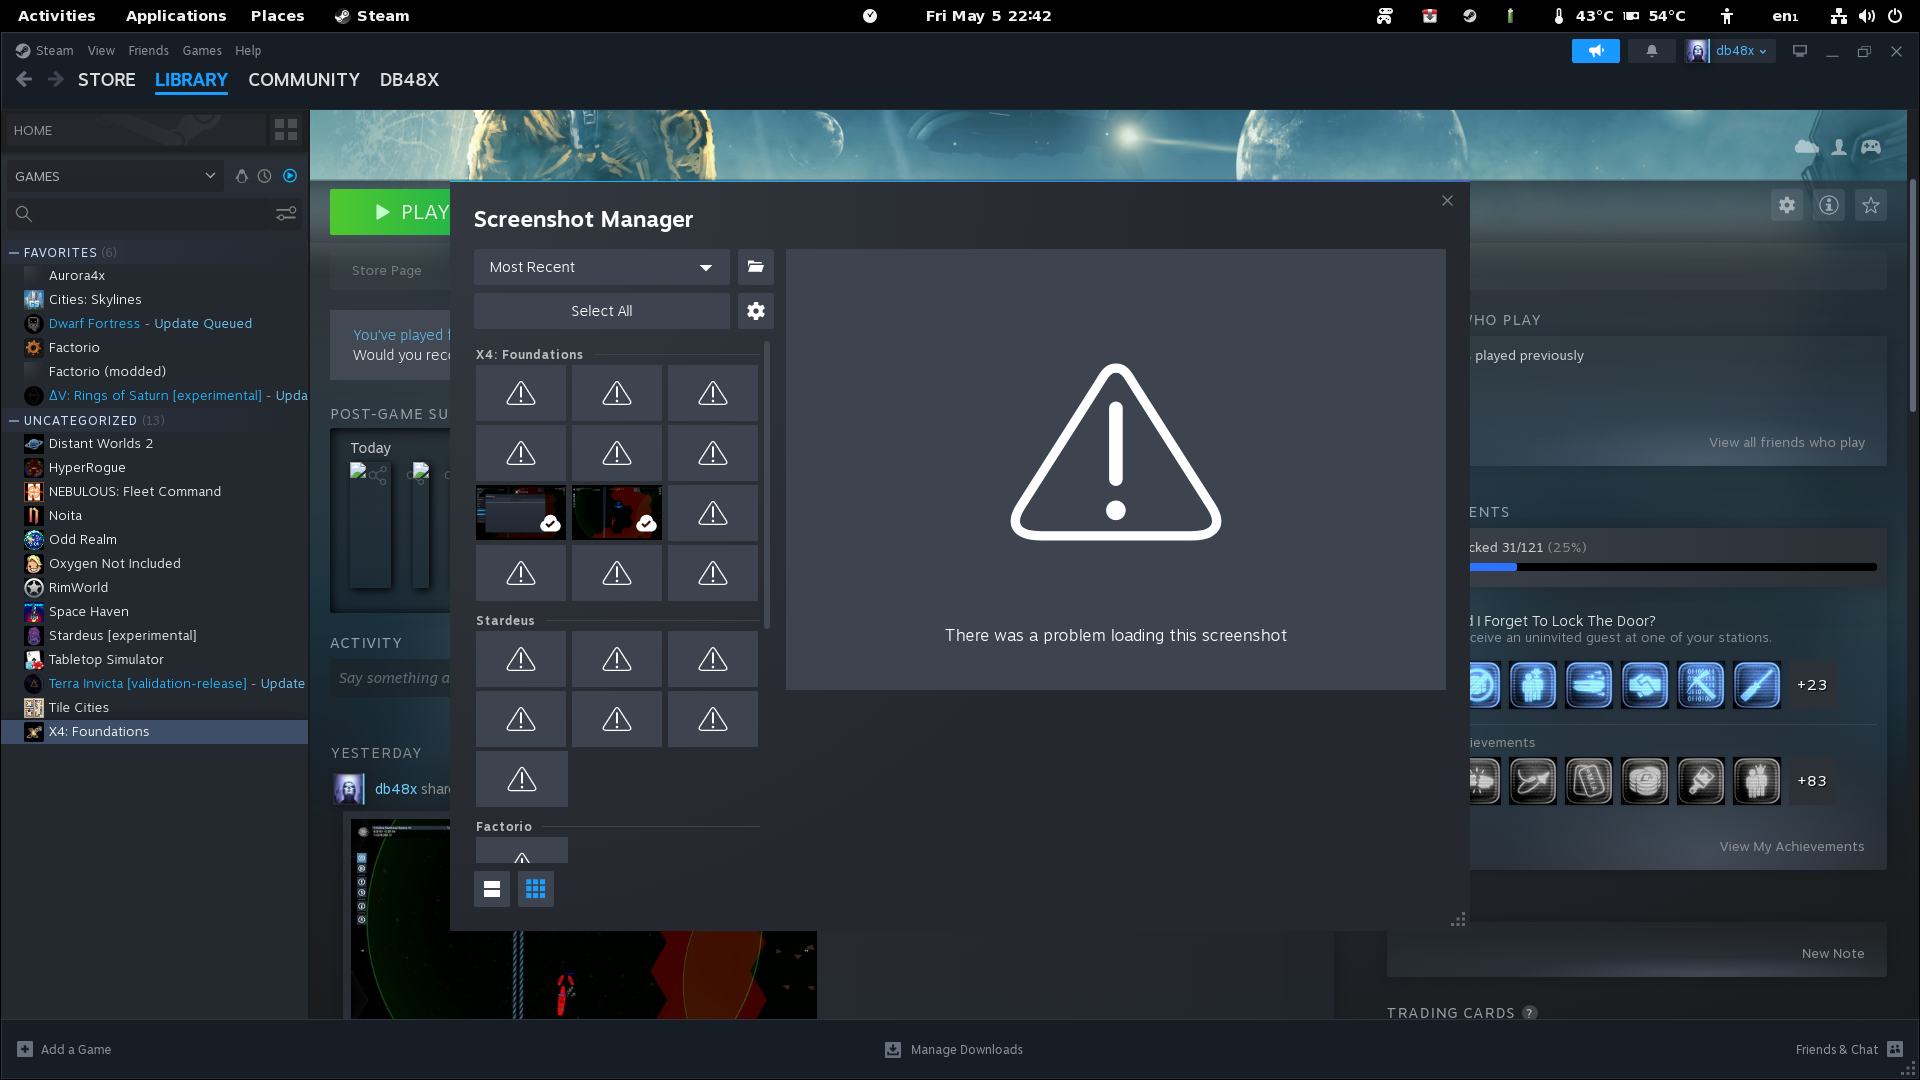This screenshot has height=1080, width=1920.
Task: Toggle the Linux penguin games filter
Action: 241,176
